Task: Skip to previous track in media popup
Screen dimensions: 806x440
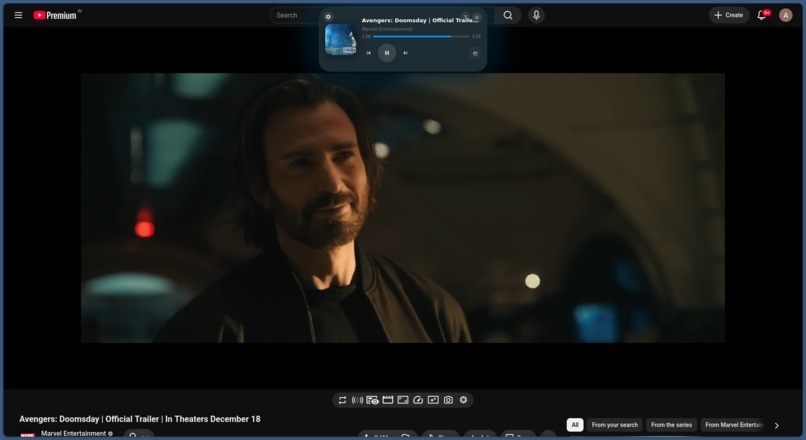Action: click(x=369, y=53)
